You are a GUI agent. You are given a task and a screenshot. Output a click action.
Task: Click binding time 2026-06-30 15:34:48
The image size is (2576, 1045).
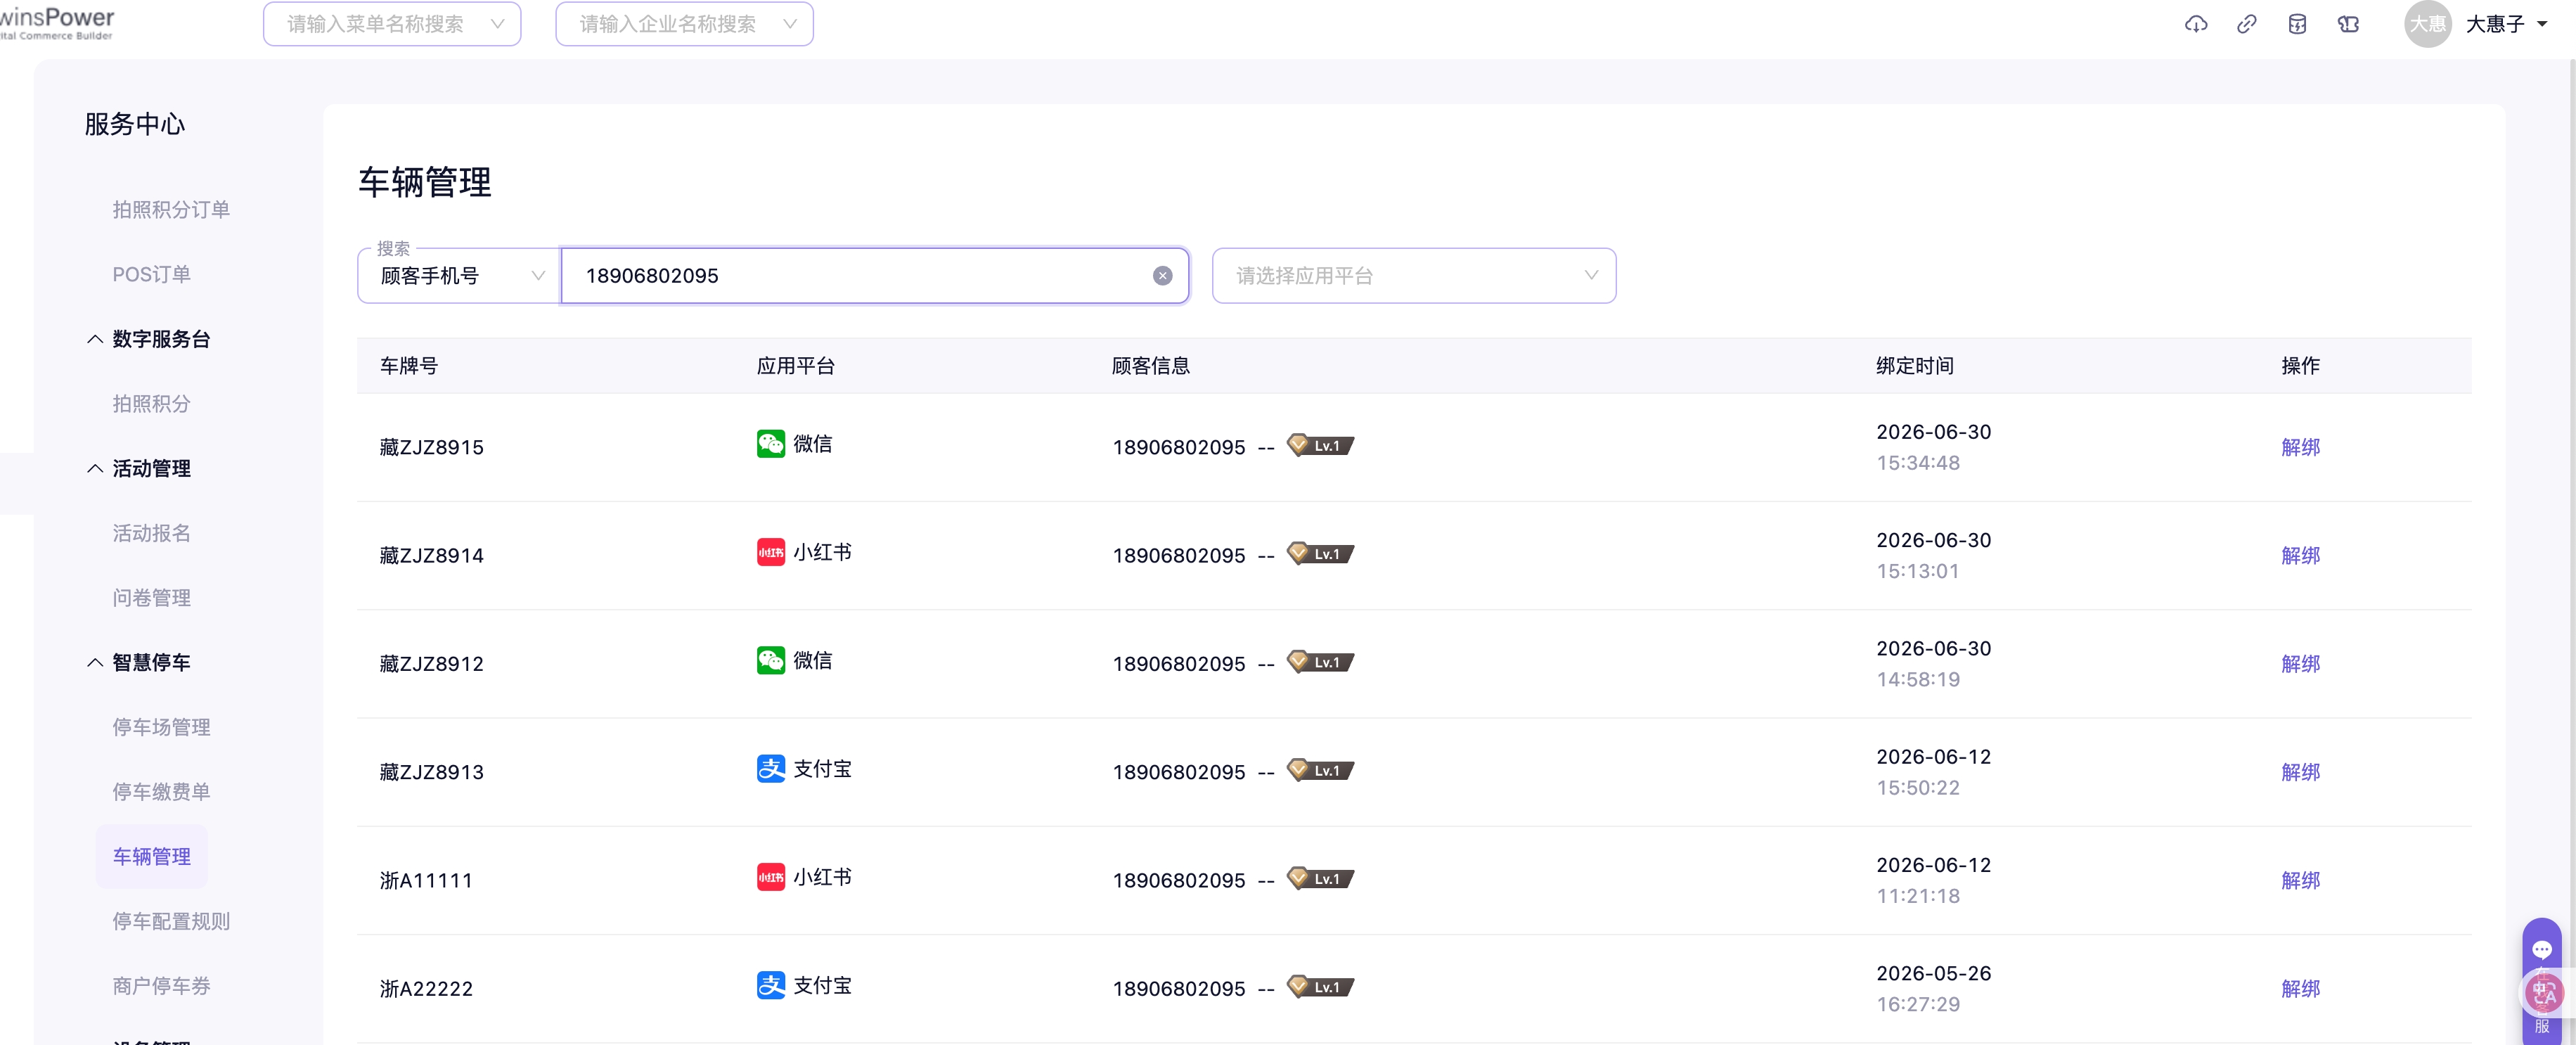click(x=1933, y=447)
